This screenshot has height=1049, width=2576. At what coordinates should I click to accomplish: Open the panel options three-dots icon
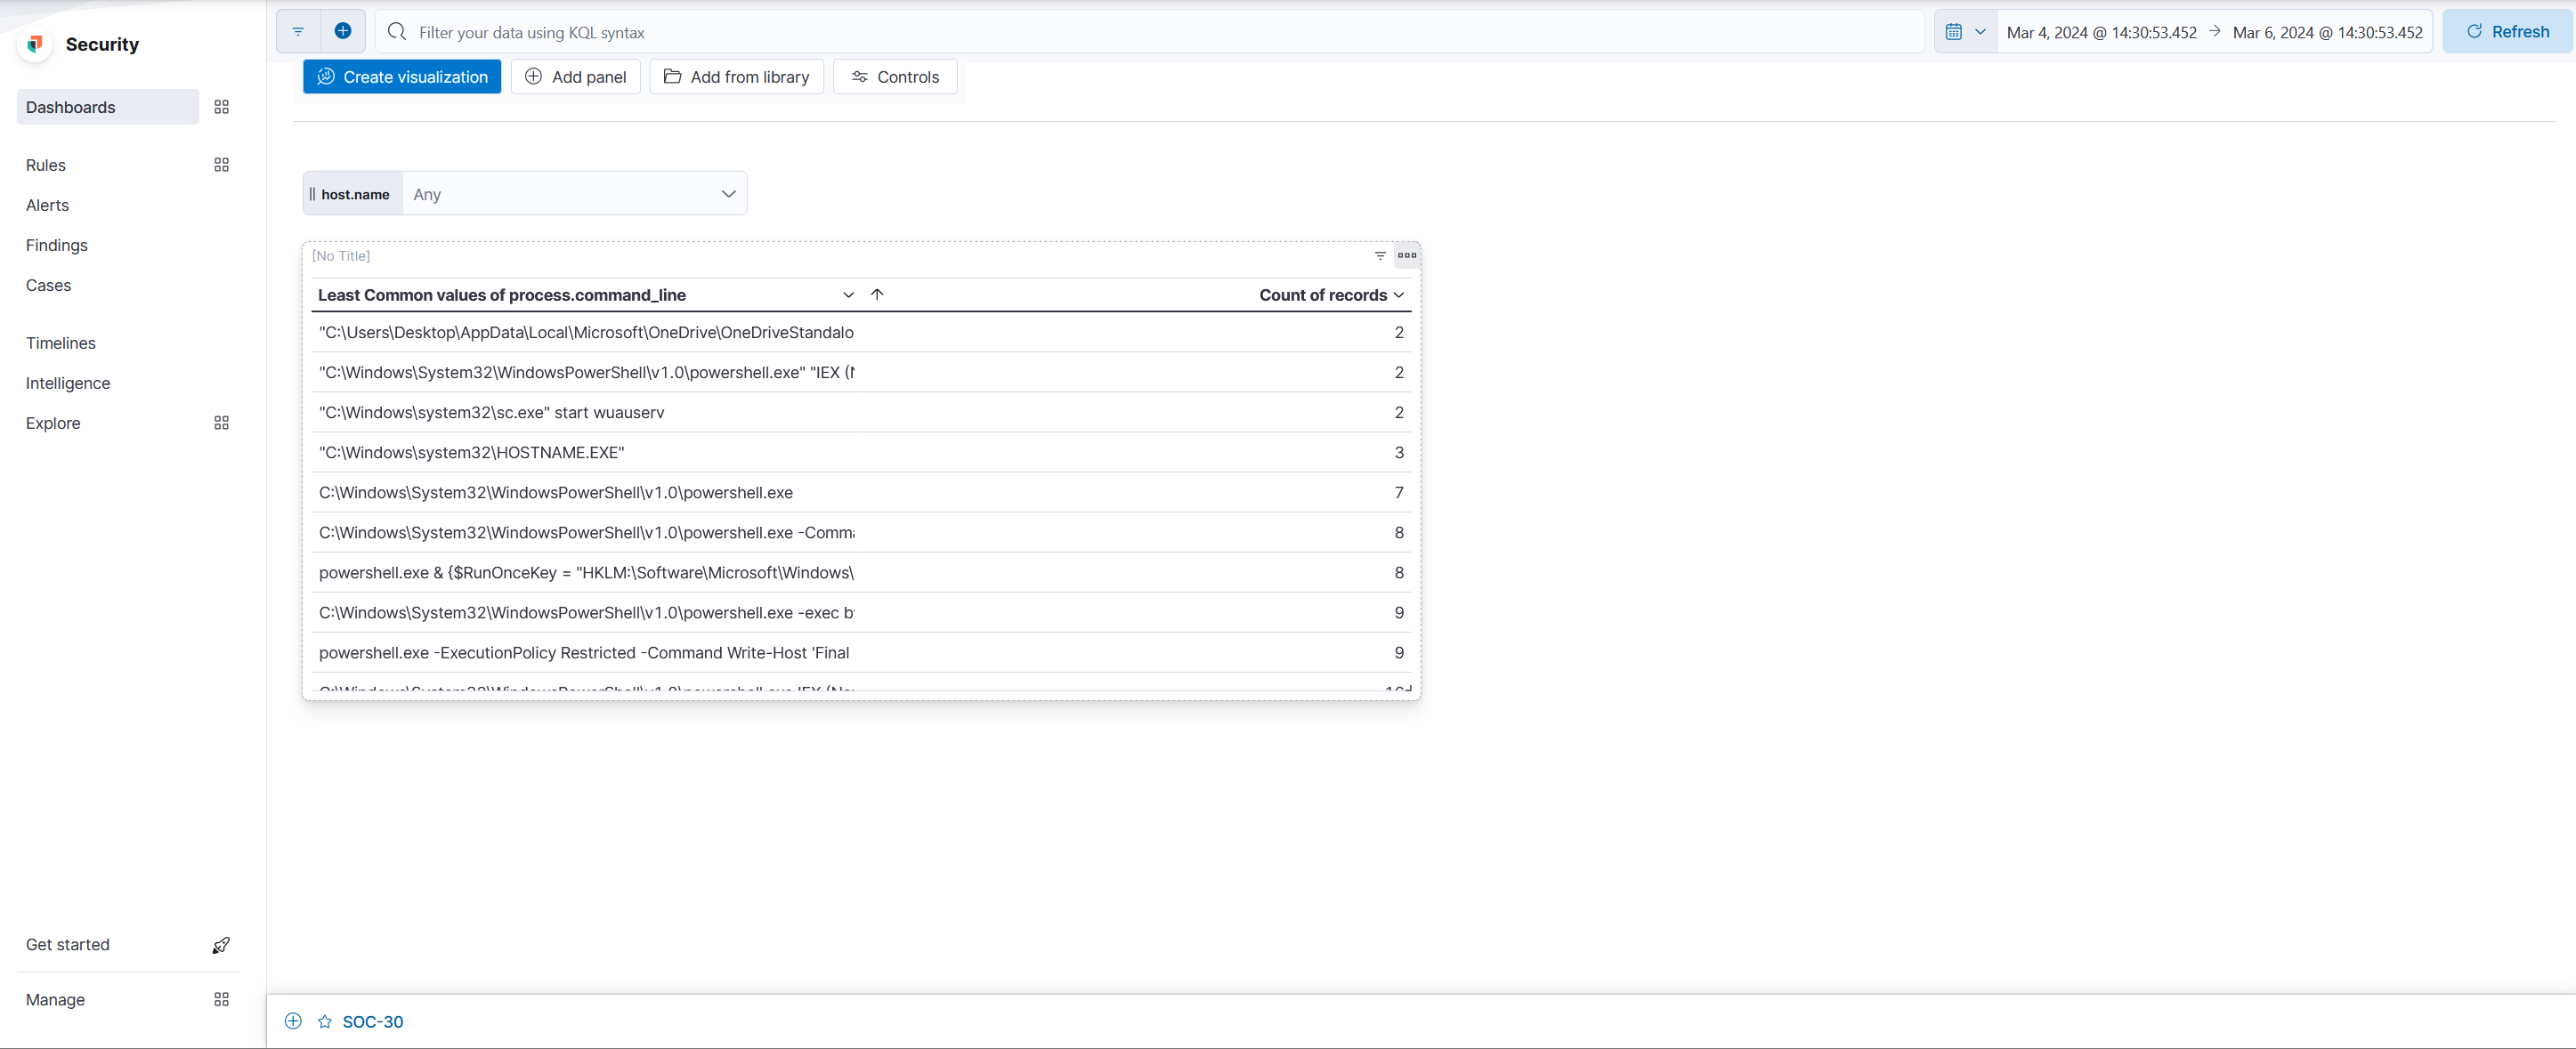pos(1406,255)
